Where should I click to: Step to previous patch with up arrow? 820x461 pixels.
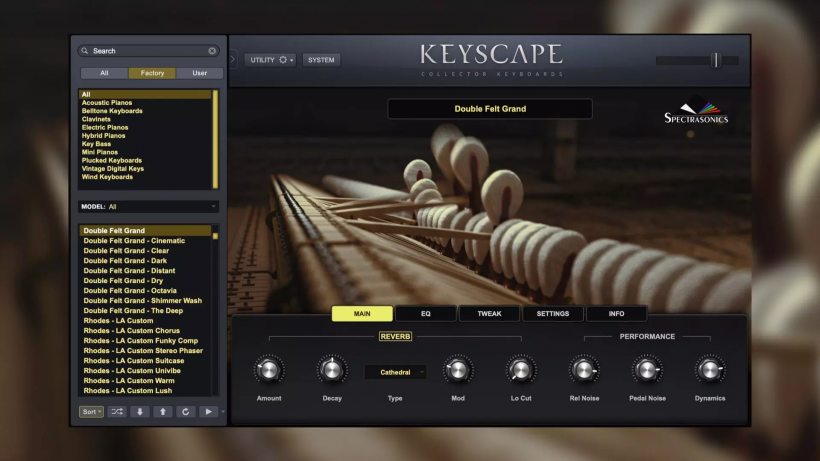tap(163, 411)
